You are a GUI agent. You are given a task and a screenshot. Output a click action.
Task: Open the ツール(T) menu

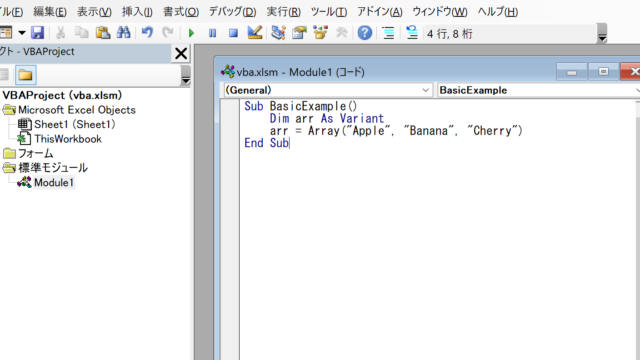(x=329, y=12)
